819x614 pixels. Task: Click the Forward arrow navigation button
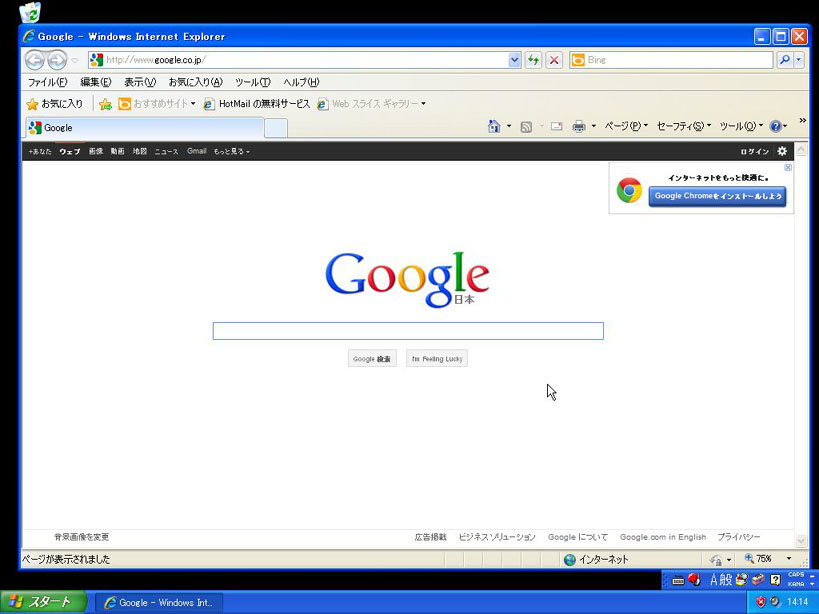pyautogui.click(x=57, y=60)
